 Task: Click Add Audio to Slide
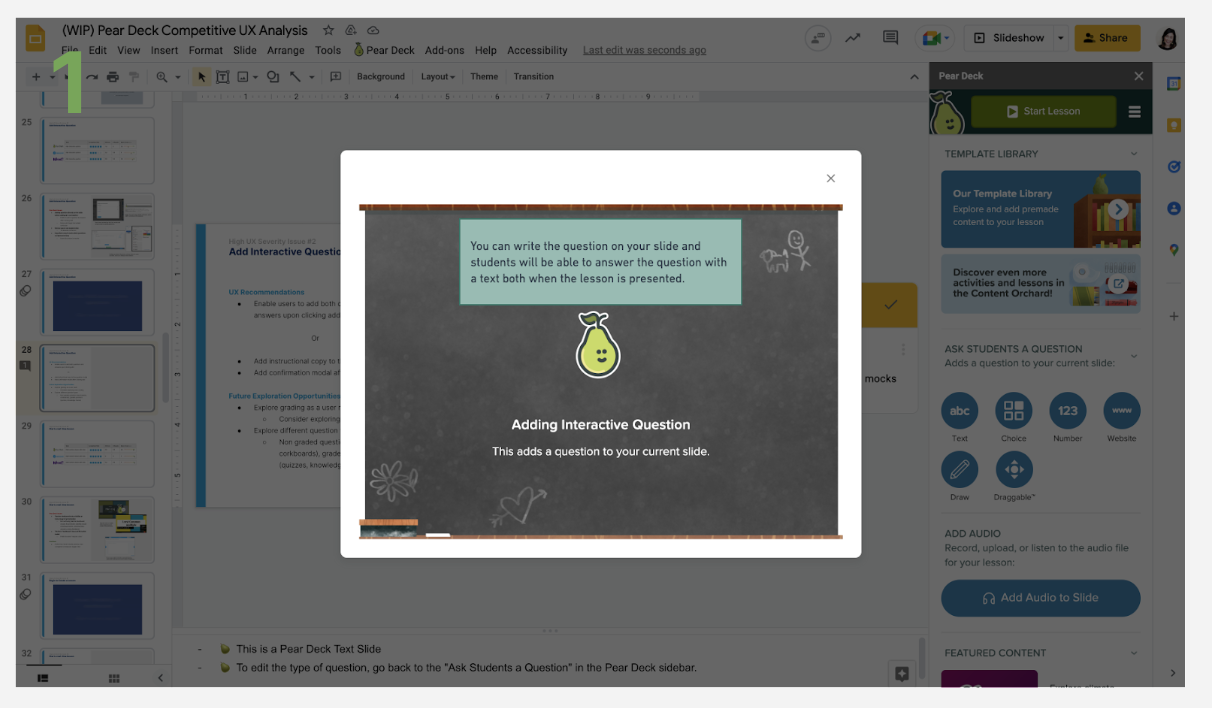(x=1040, y=598)
